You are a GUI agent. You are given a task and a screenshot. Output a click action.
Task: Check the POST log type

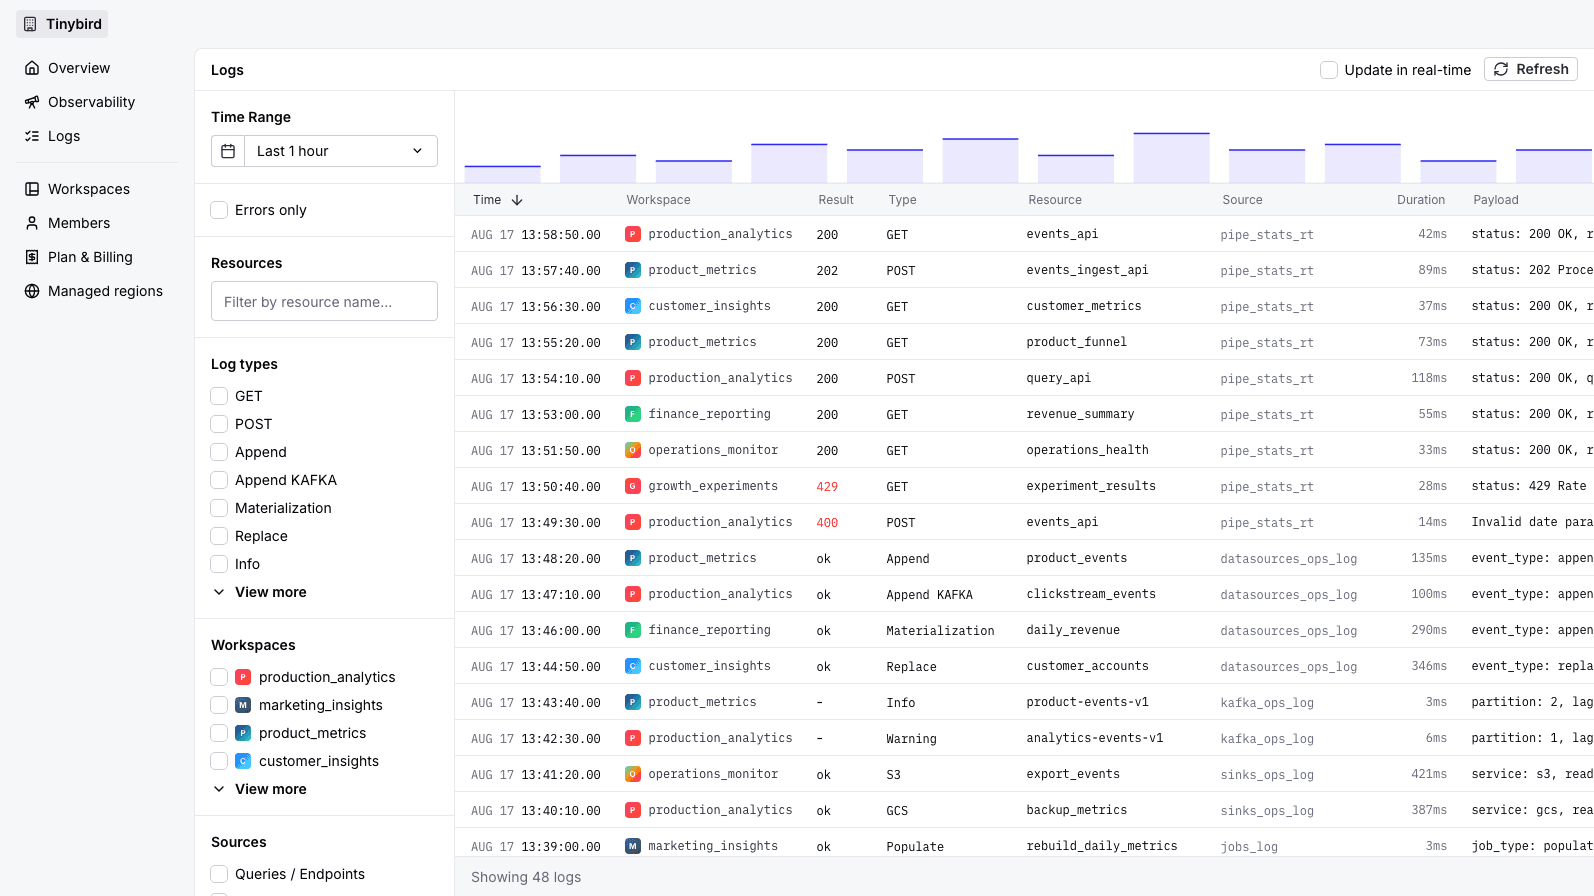pos(219,424)
